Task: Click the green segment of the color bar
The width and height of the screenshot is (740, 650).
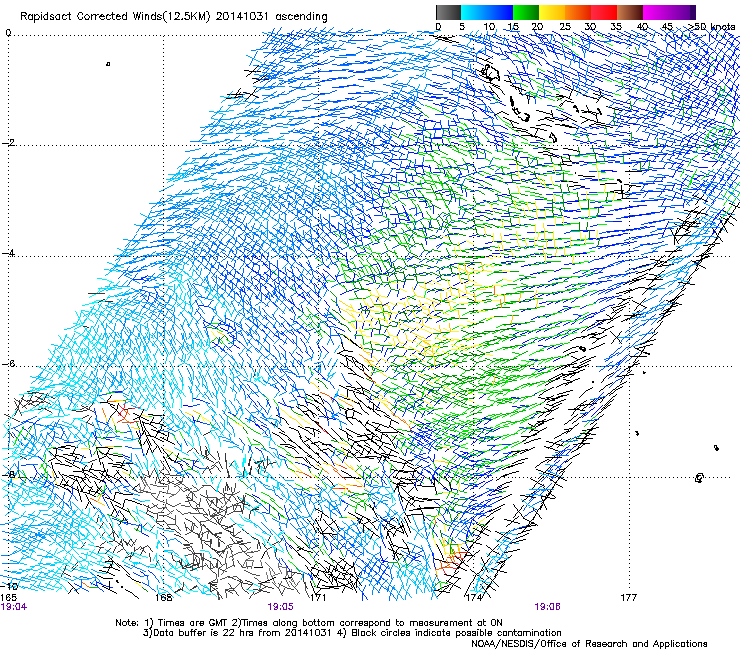Action: pyautogui.click(x=526, y=12)
